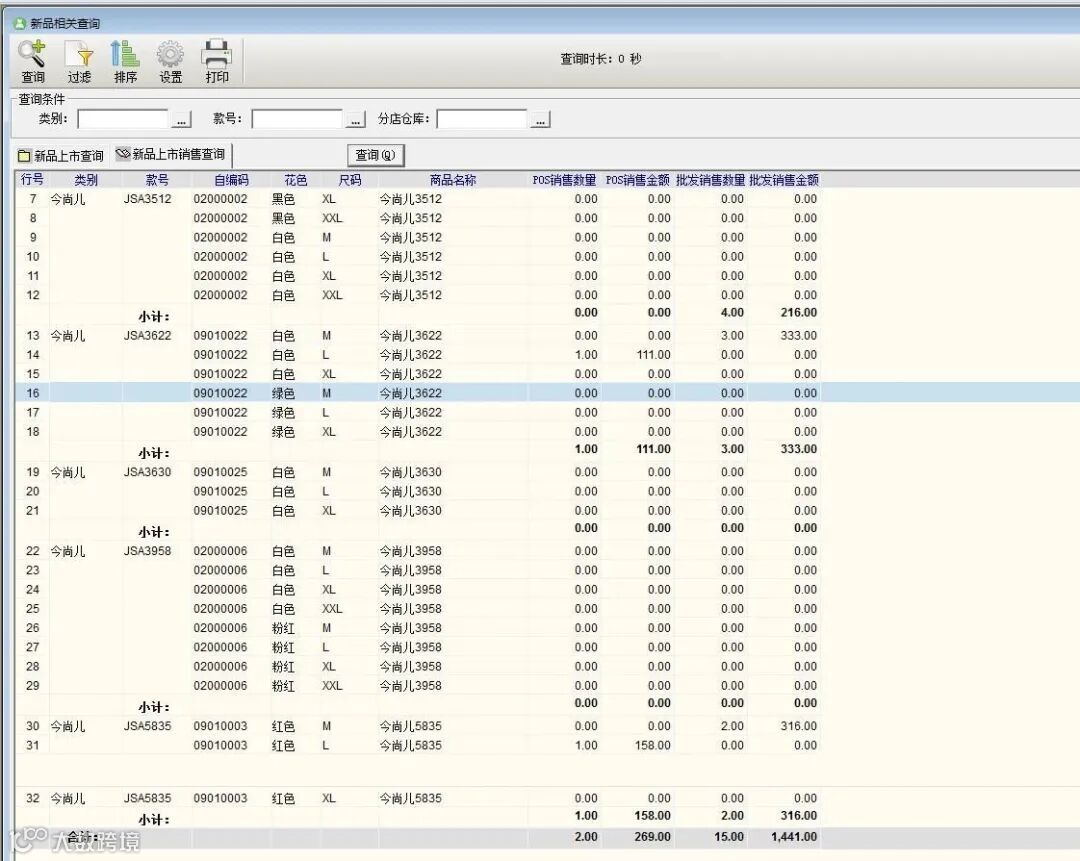
Task: Select row 13 style JSA3622
Action: [x=147, y=336]
